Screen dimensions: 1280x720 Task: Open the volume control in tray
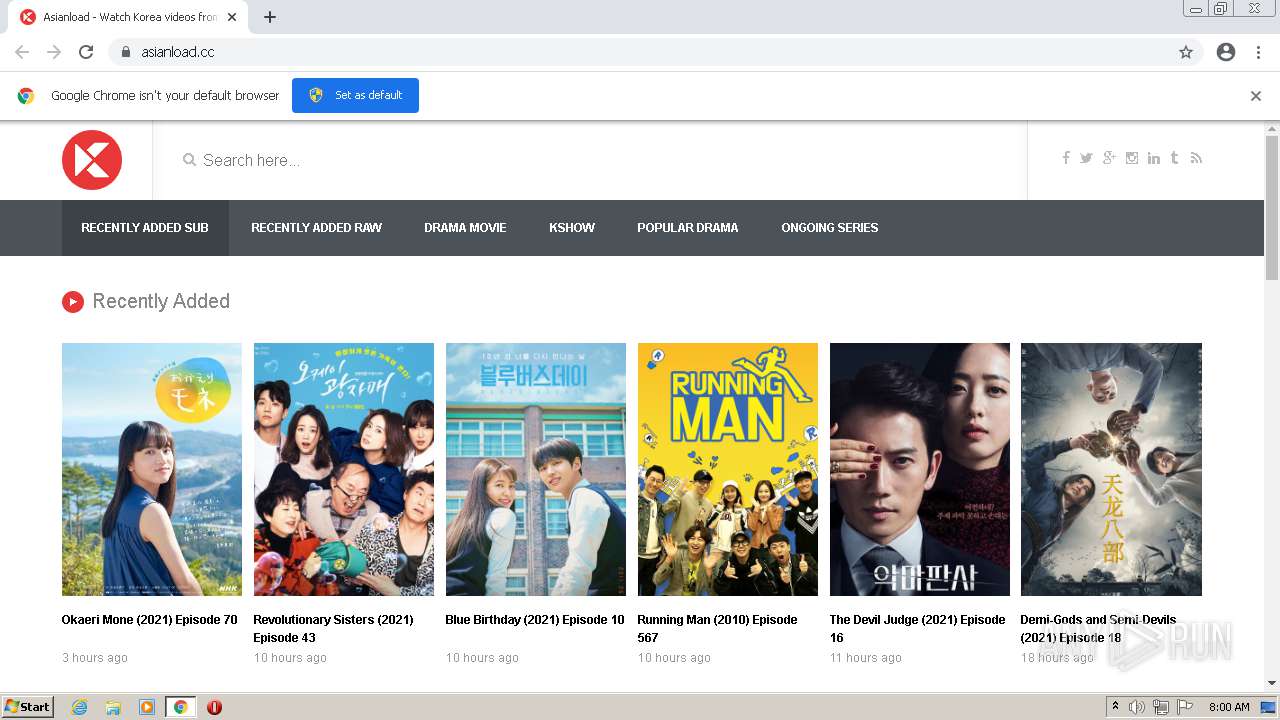(1137, 707)
